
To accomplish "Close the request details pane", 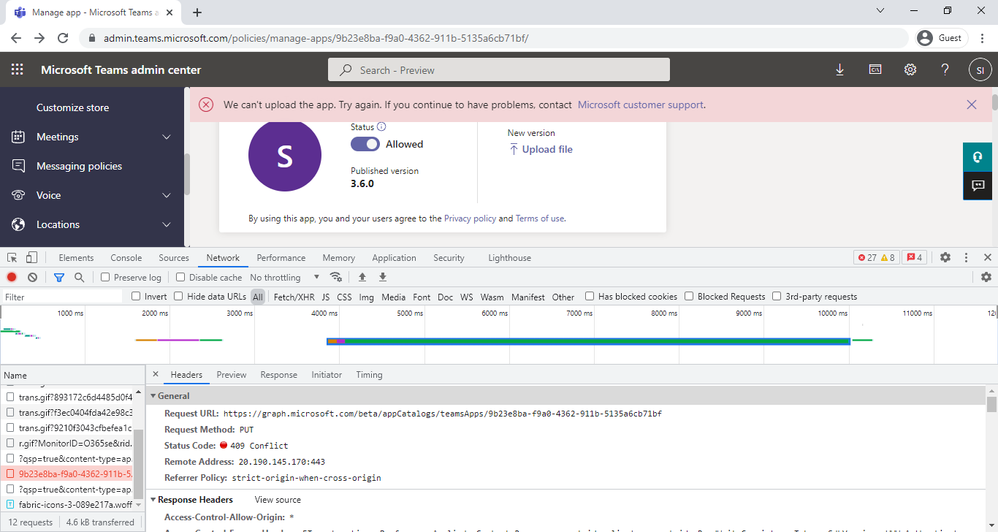I will [155, 374].
